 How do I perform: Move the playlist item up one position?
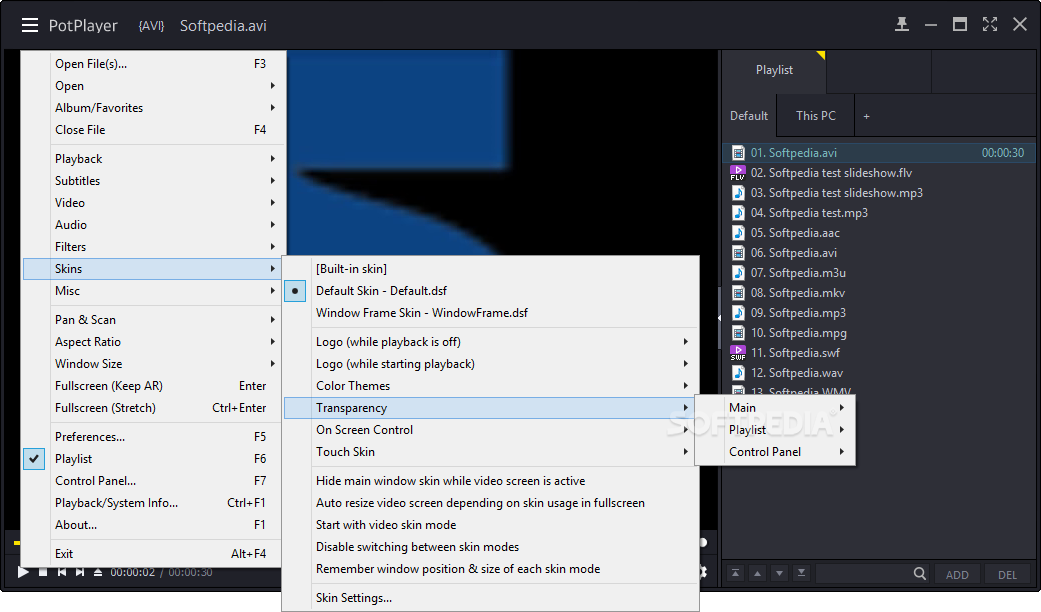click(758, 574)
